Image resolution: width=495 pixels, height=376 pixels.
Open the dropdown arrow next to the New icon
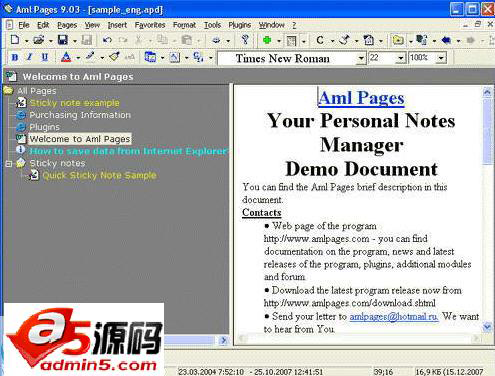click(x=26, y=41)
